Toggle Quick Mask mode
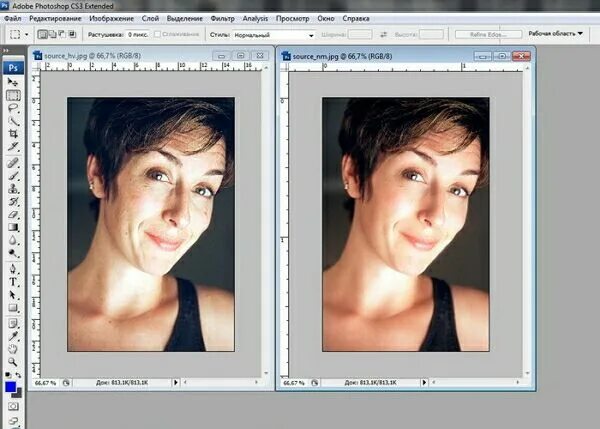Viewport: 600px width, 429px height. [13, 406]
